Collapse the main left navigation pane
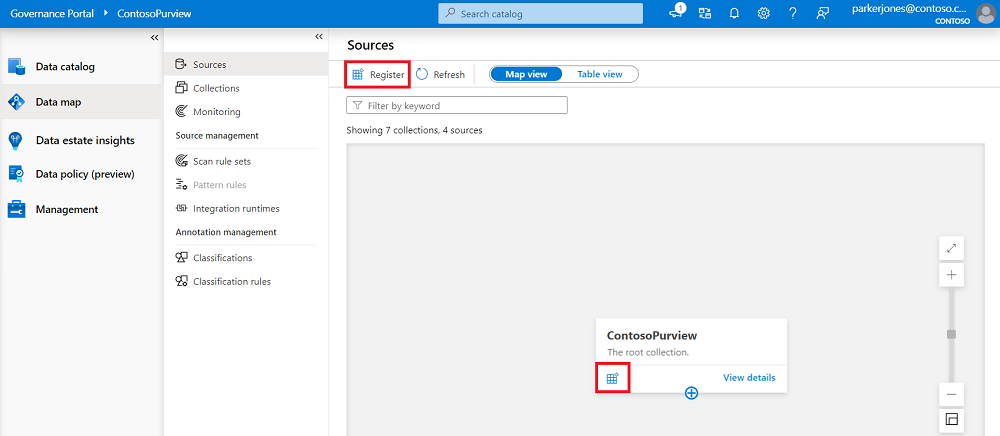The width and height of the screenshot is (1000, 436). (x=155, y=37)
